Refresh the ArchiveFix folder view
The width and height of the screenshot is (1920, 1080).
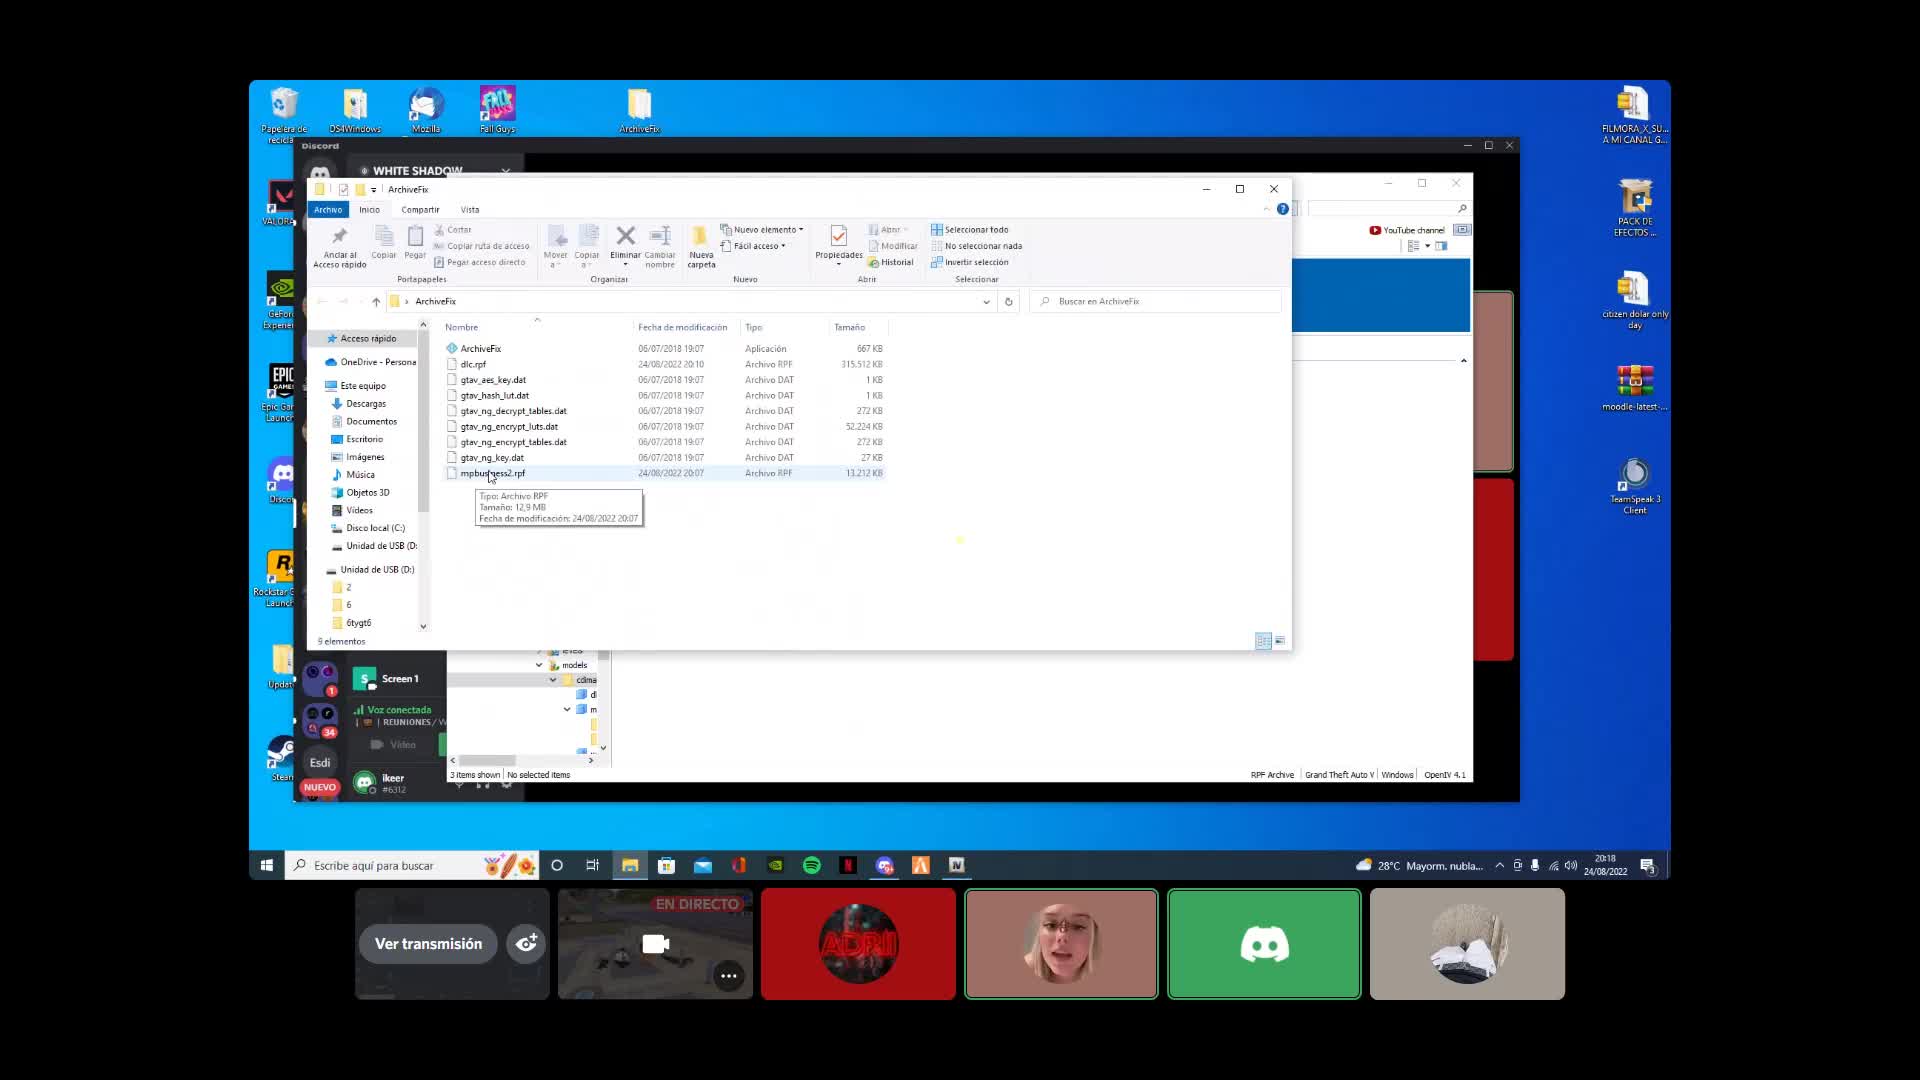coord(1008,301)
